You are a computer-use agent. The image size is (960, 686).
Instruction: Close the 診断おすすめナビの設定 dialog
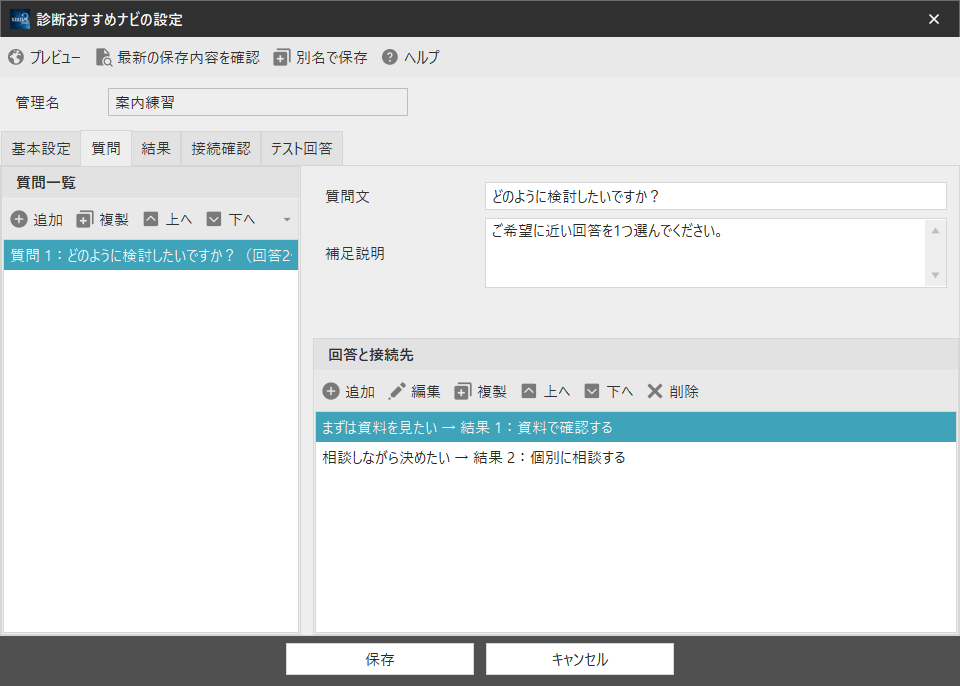[934, 19]
